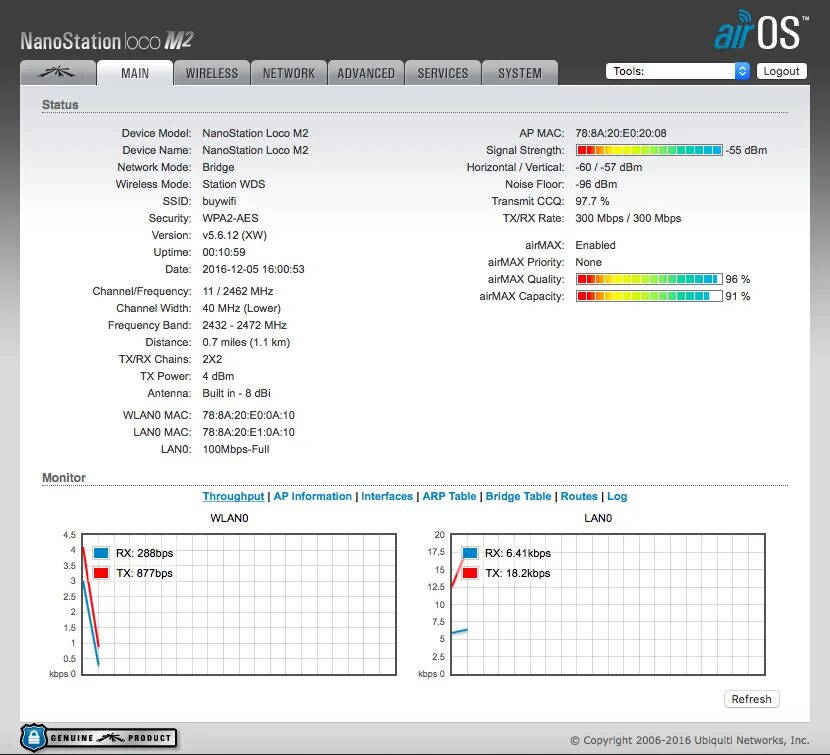
Task: Click the Genuine Product badge
Action: [98, 736]
